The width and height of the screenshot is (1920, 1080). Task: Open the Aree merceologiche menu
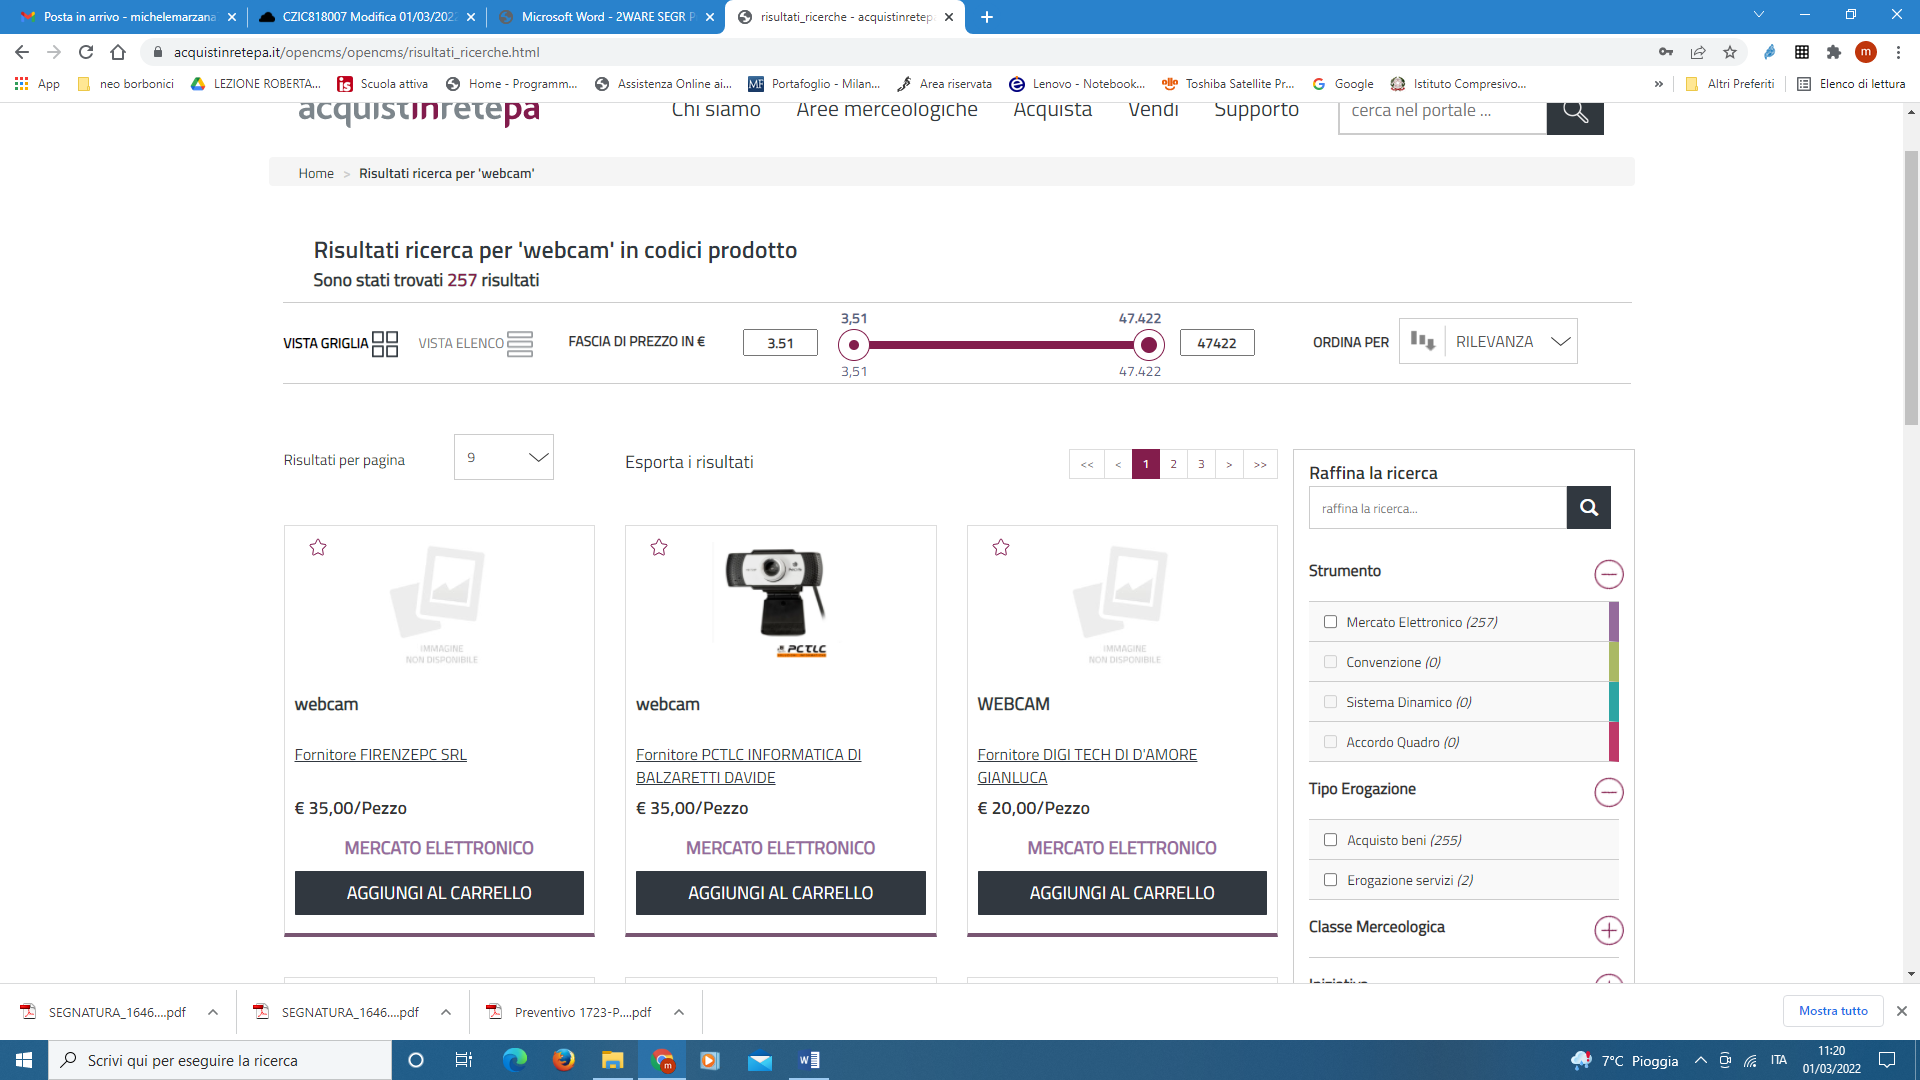click(887, 110)
